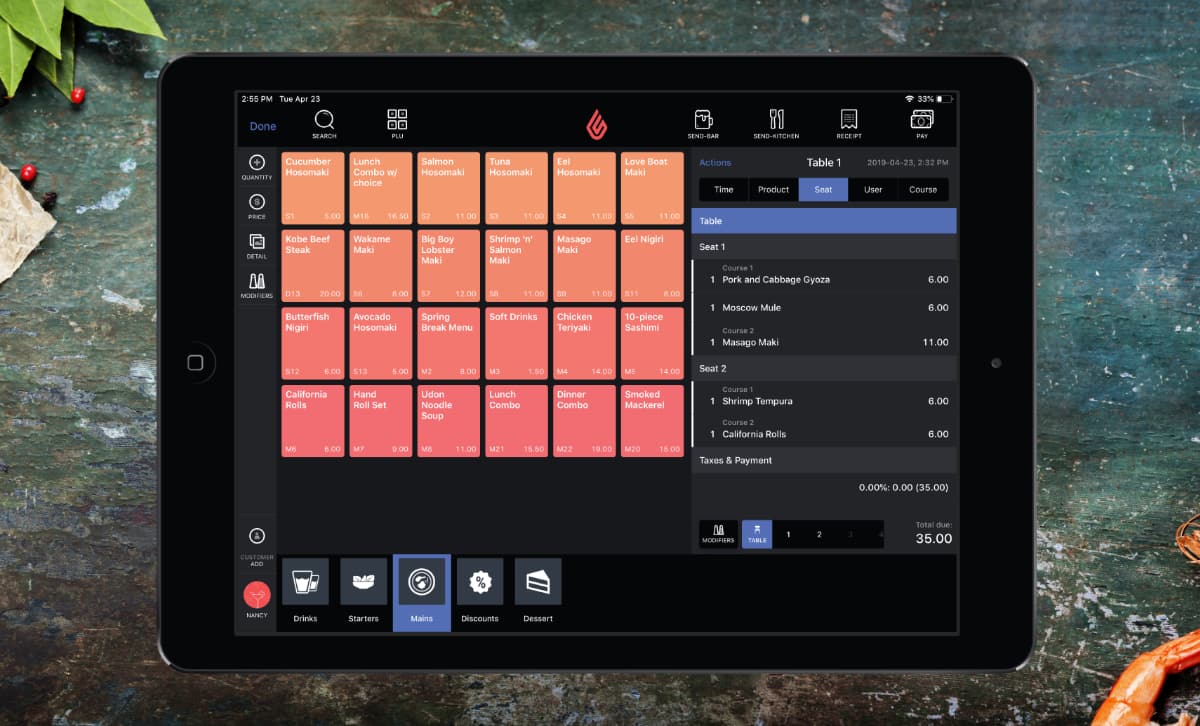The image size is (1200, 726).
Task: Send order to bar
Action: click(703, 125)
